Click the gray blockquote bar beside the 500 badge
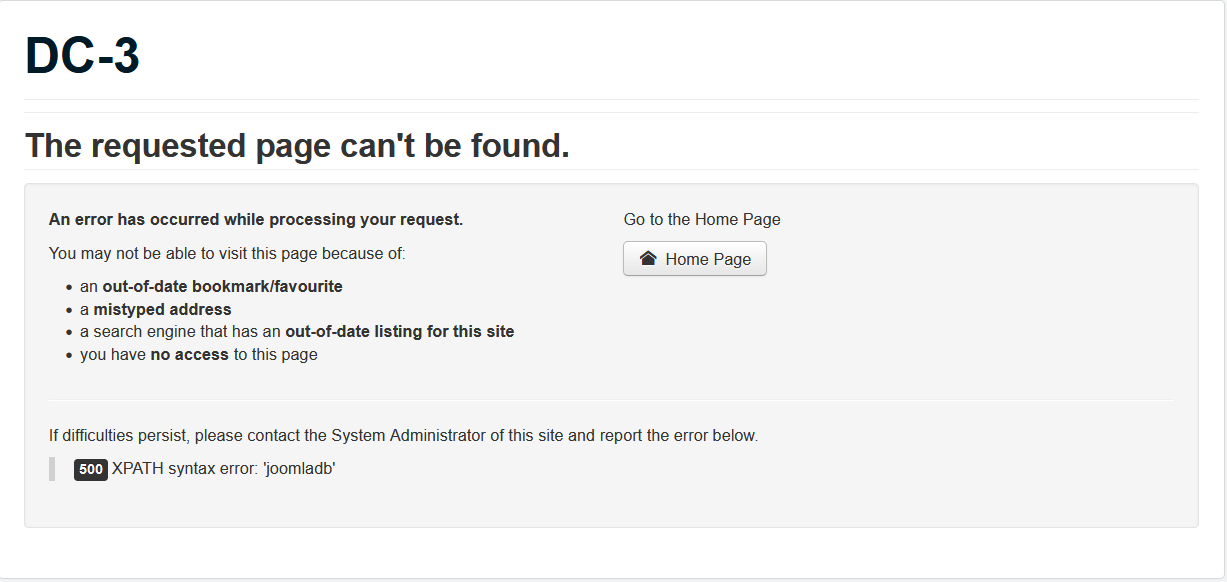The image size is (1227, 582). click(52, 469)
